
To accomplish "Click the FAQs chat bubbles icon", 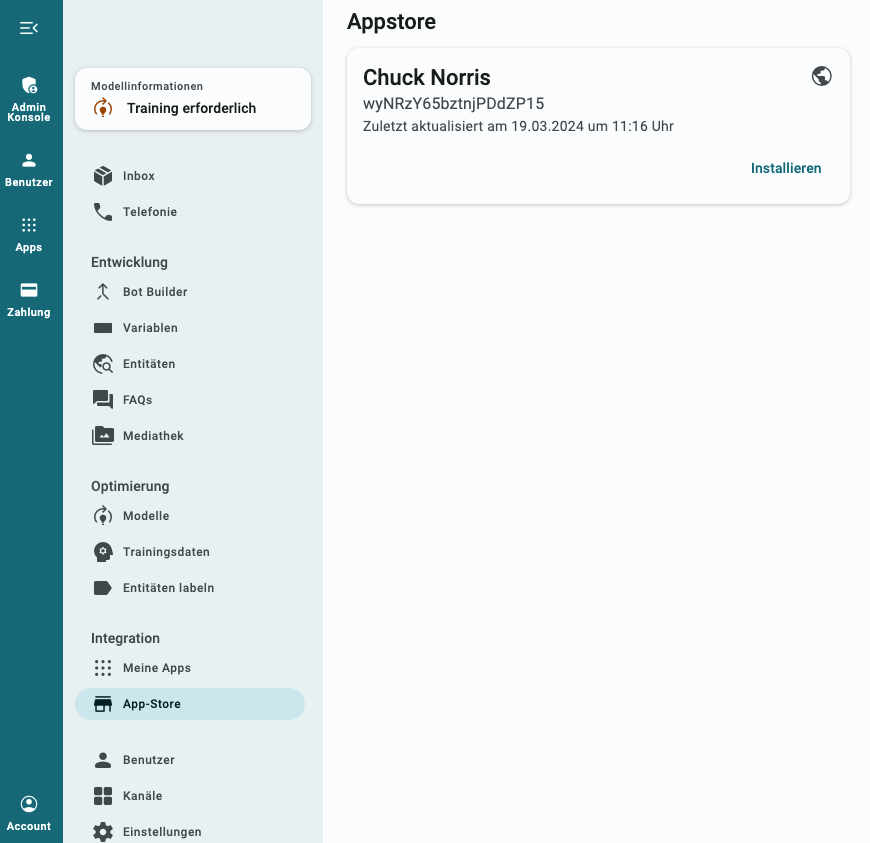I will click(103, 400).
